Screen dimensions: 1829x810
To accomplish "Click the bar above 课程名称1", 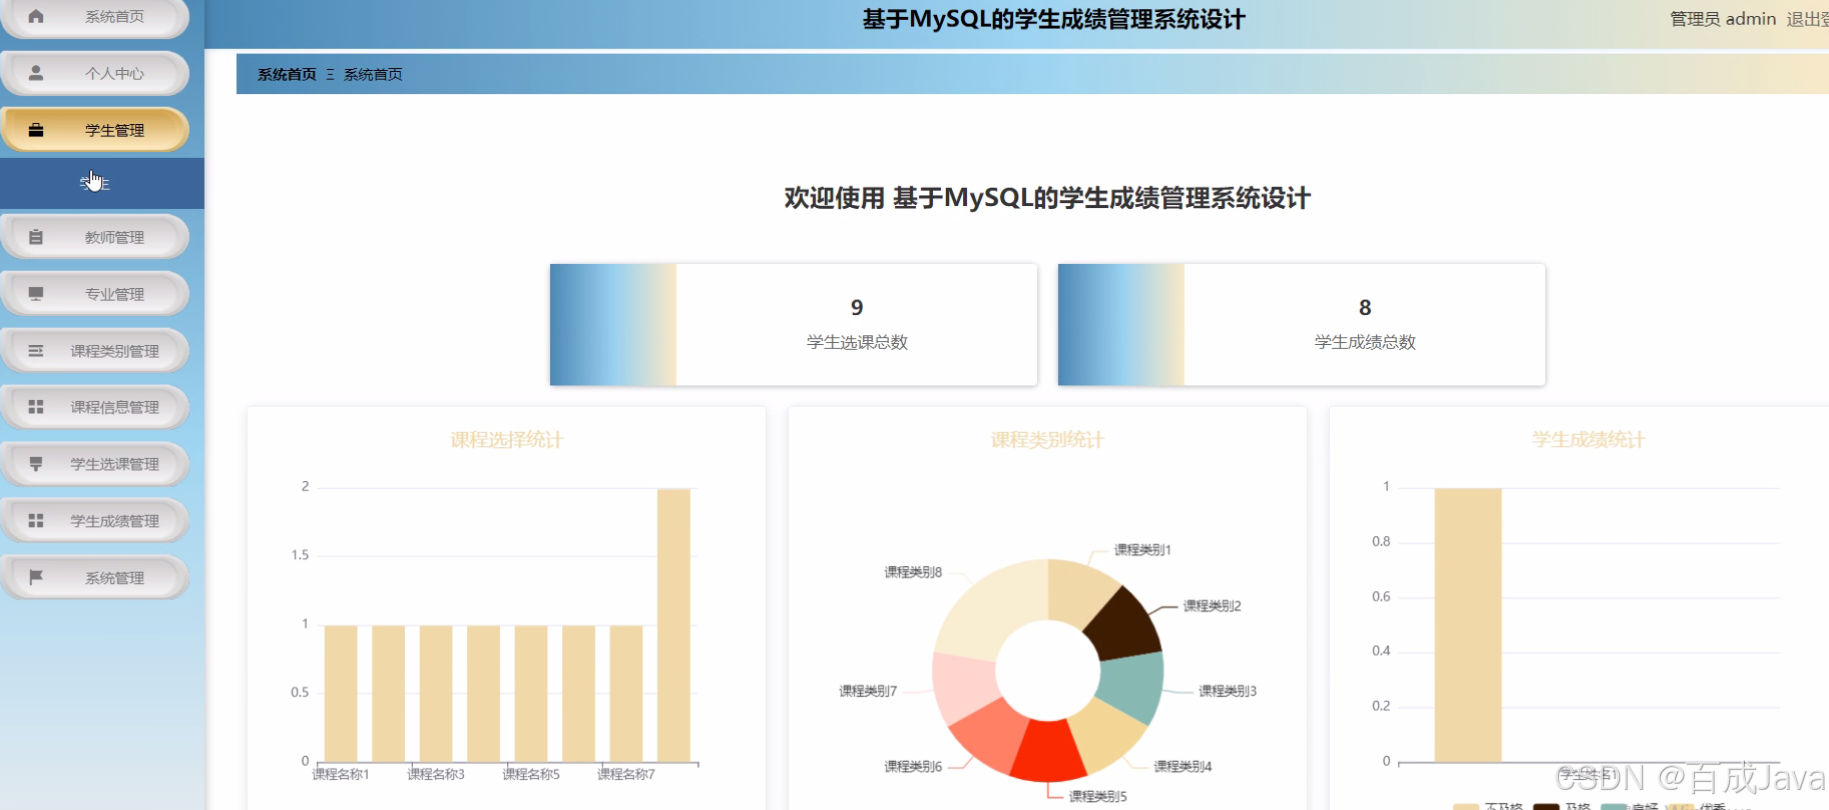I will pyautogui.click(x=341, y=694).
